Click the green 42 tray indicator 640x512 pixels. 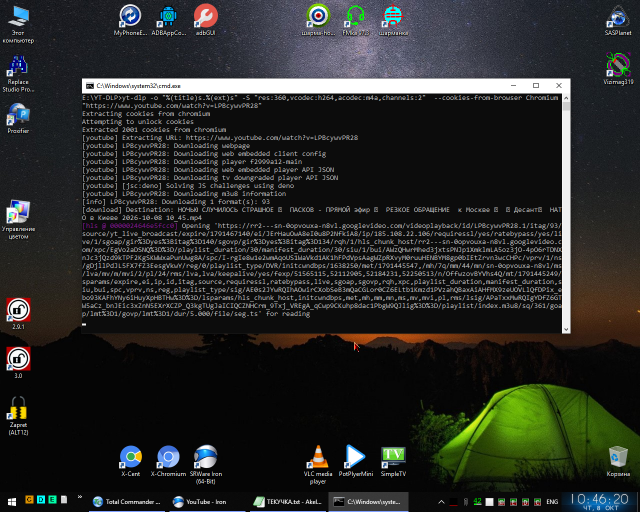(x=477, y=502)
